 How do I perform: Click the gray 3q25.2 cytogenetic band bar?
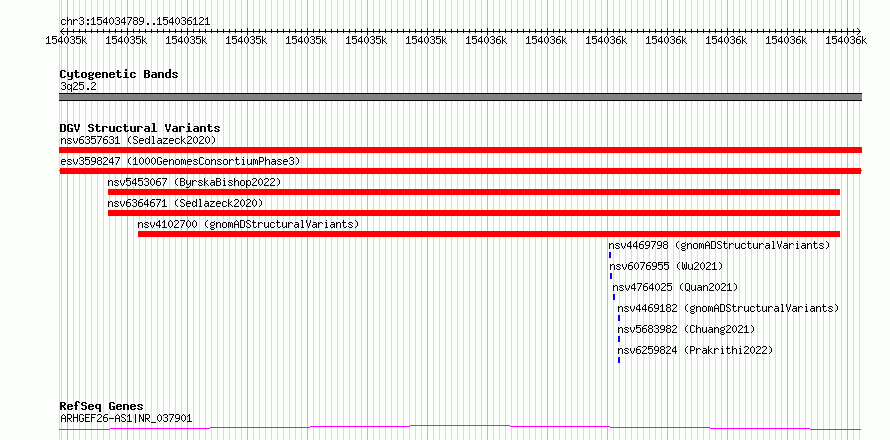coord(460,97)
